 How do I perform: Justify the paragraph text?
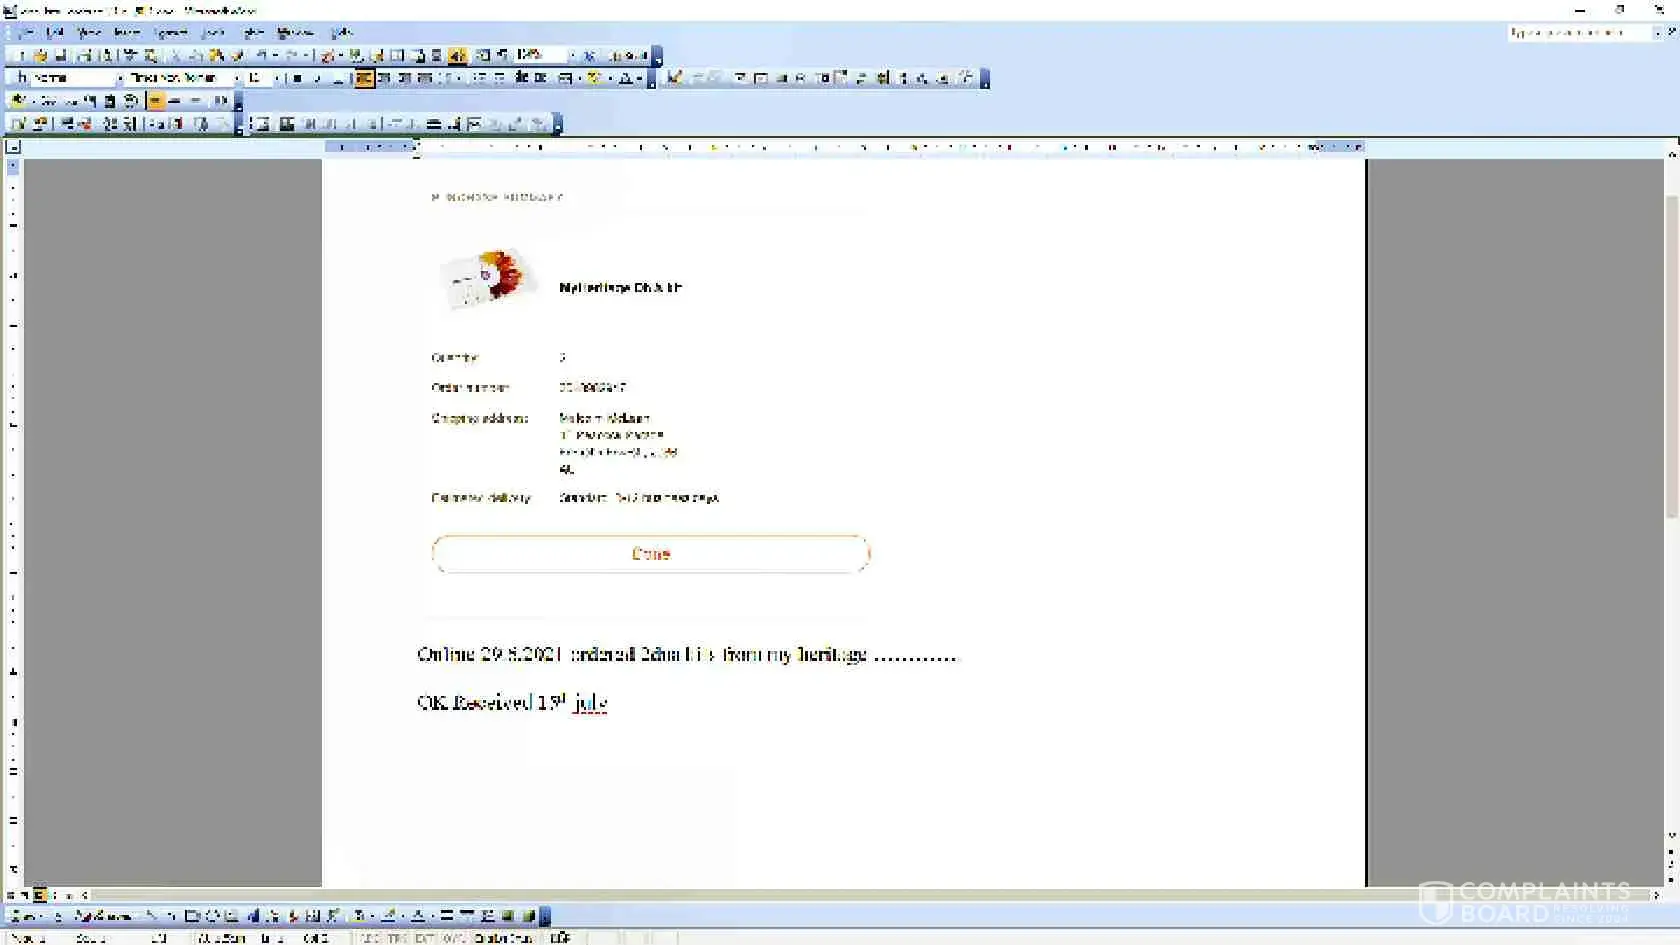tap(425, 78)
